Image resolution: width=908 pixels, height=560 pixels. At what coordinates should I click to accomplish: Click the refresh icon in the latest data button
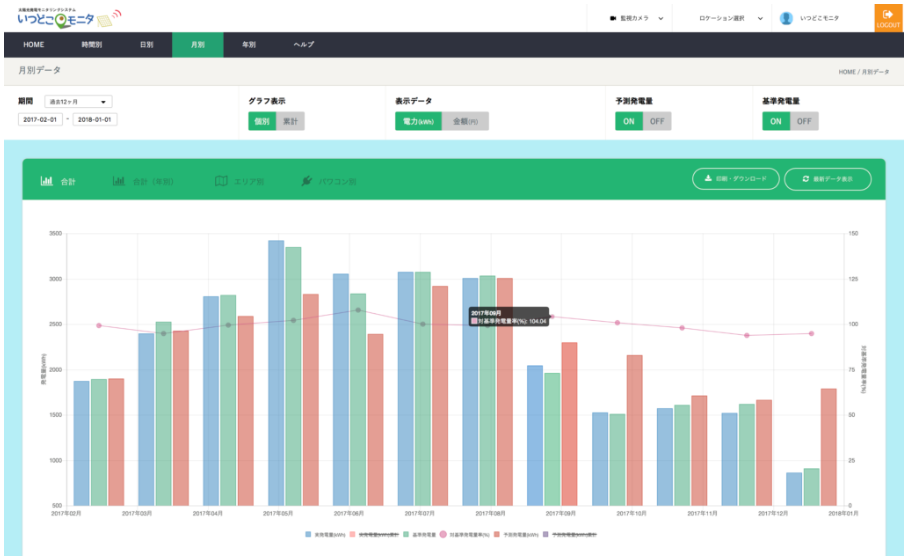pos(806,179)
